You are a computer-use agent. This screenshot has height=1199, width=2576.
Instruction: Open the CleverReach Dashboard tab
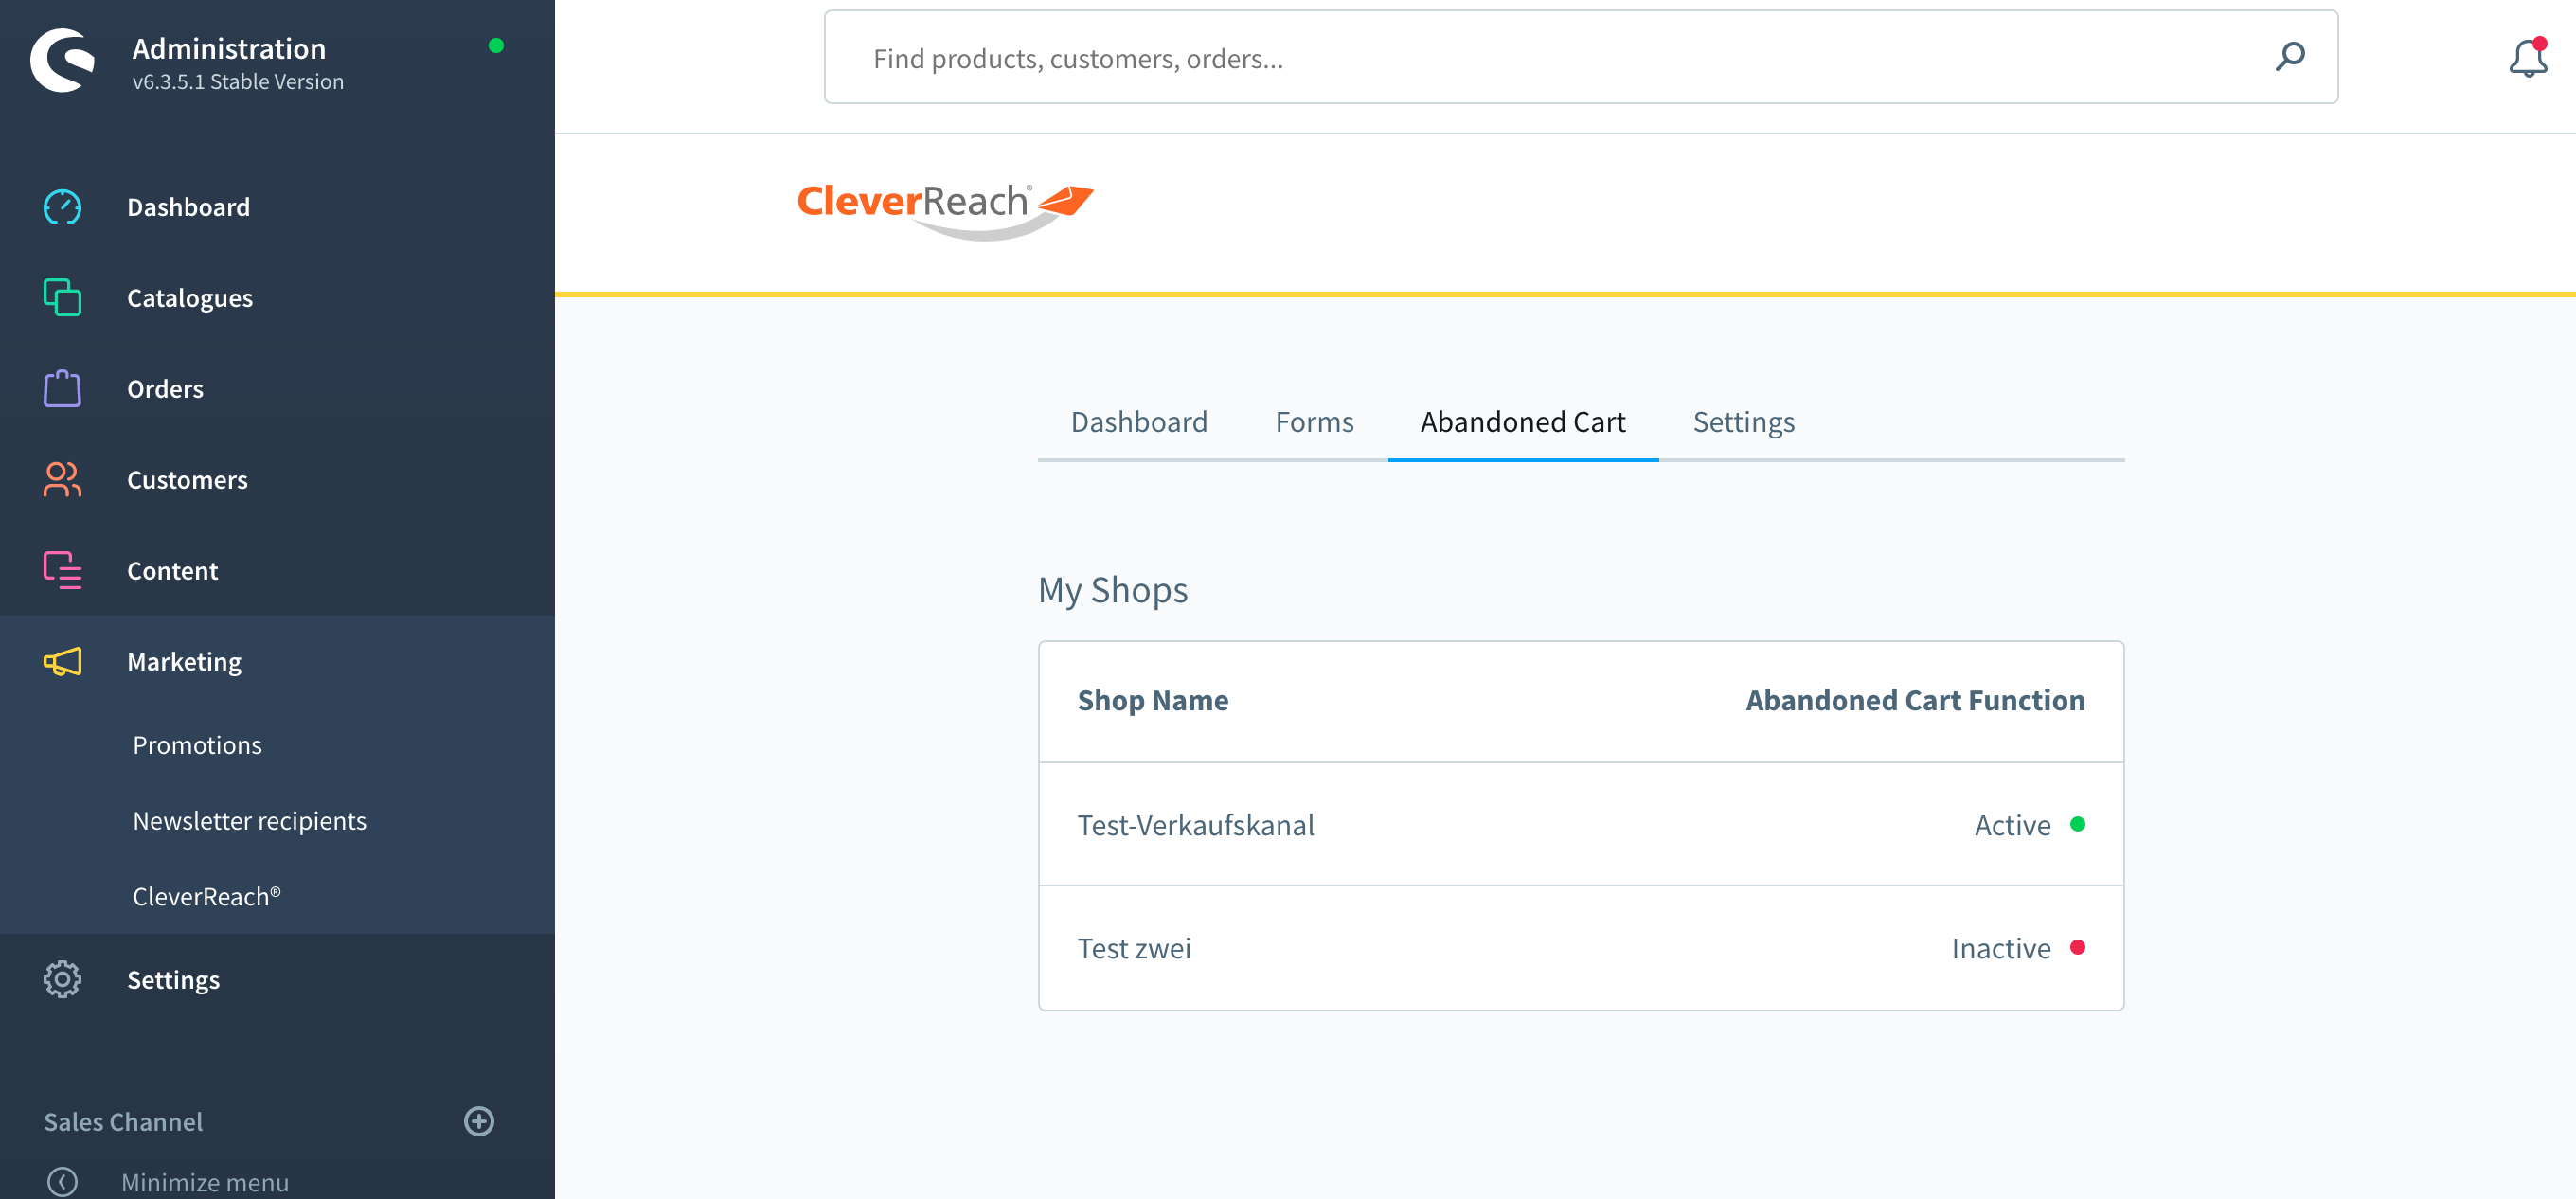pyautogui.click(x=1138, y=422)
